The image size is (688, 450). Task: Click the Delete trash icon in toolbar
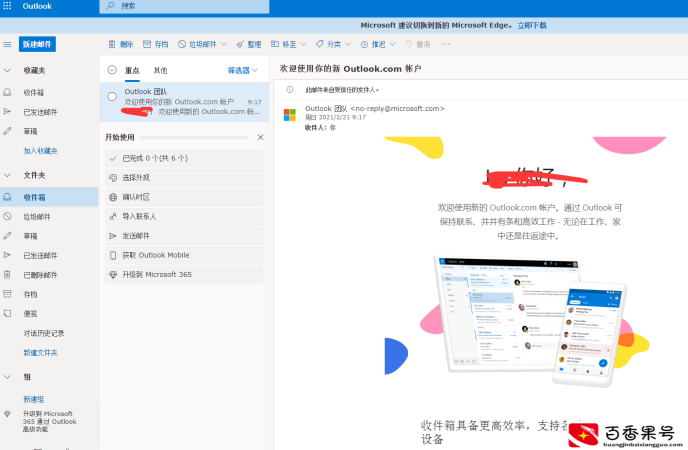point(112,44)
